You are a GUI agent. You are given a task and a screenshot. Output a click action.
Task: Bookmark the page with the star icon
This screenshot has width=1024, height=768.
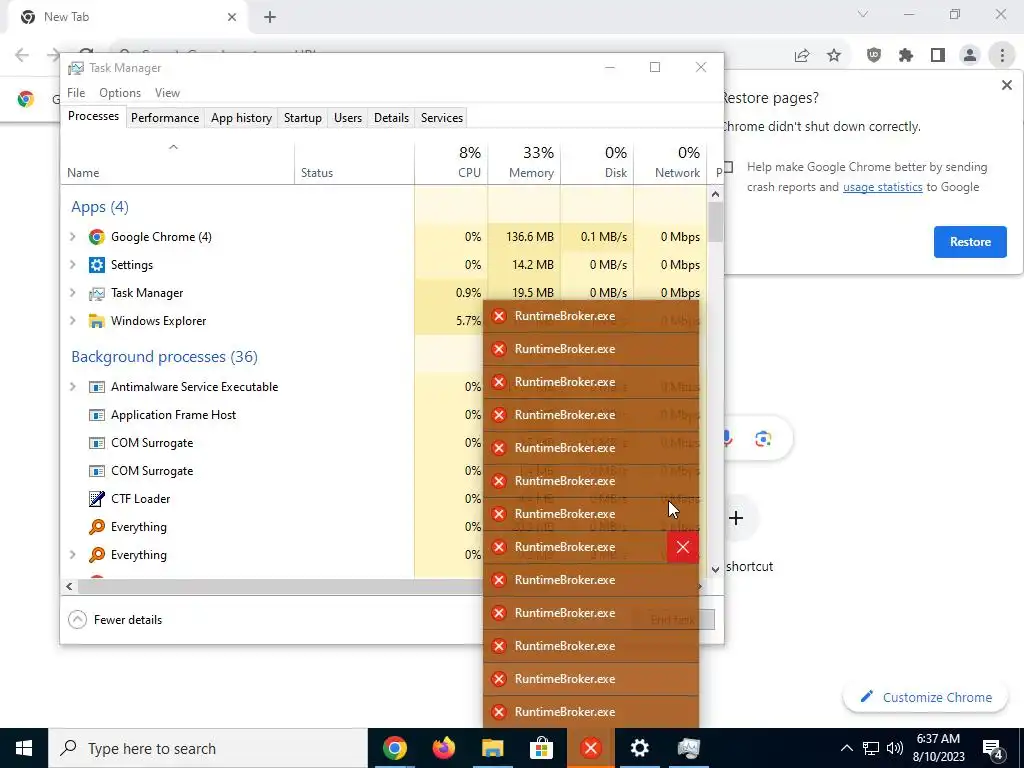coord(834,56)
